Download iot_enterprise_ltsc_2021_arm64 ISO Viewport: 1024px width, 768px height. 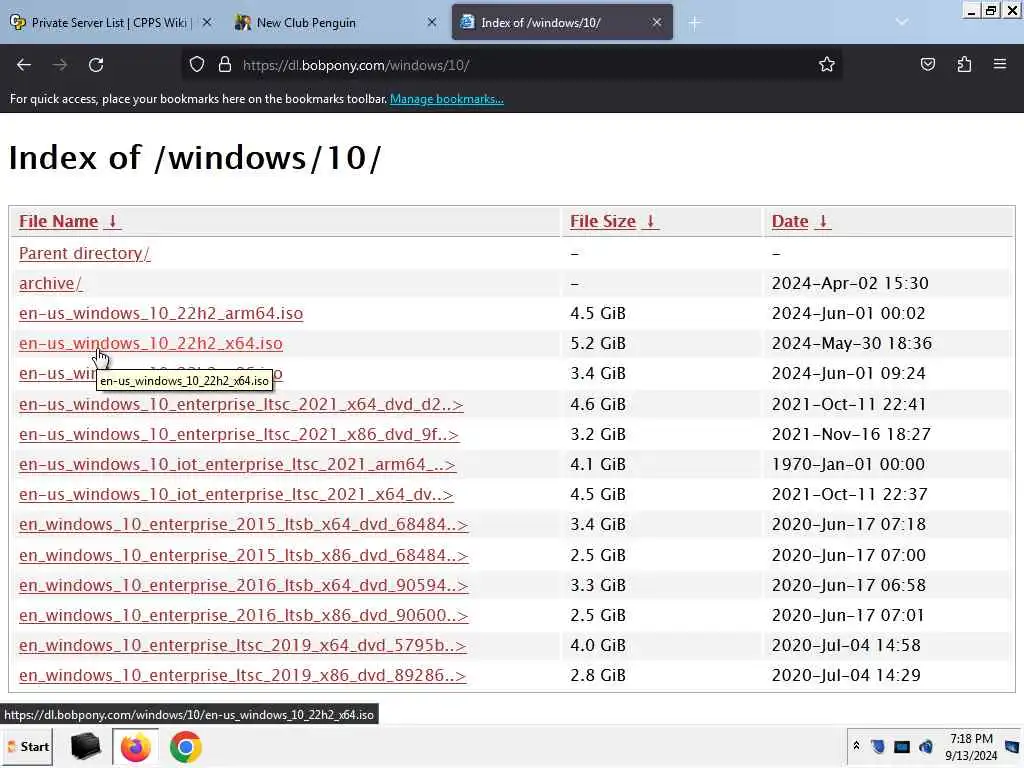[237, 464]
